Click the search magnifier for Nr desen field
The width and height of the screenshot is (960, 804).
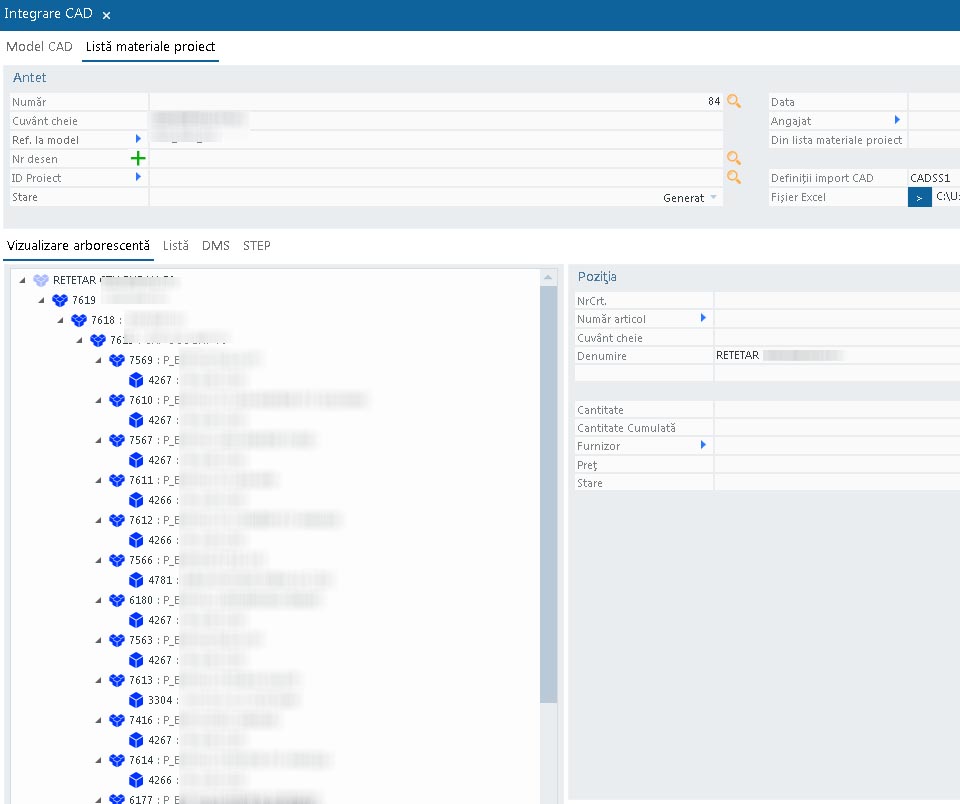(x=734, y=158)
